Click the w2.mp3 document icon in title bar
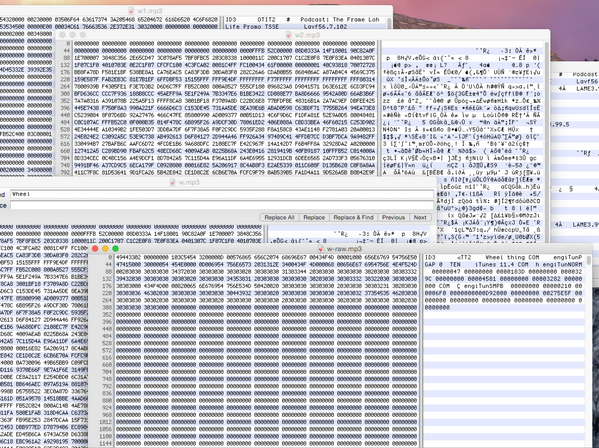Viewport: 599px width, 448px height. (289, 35)
